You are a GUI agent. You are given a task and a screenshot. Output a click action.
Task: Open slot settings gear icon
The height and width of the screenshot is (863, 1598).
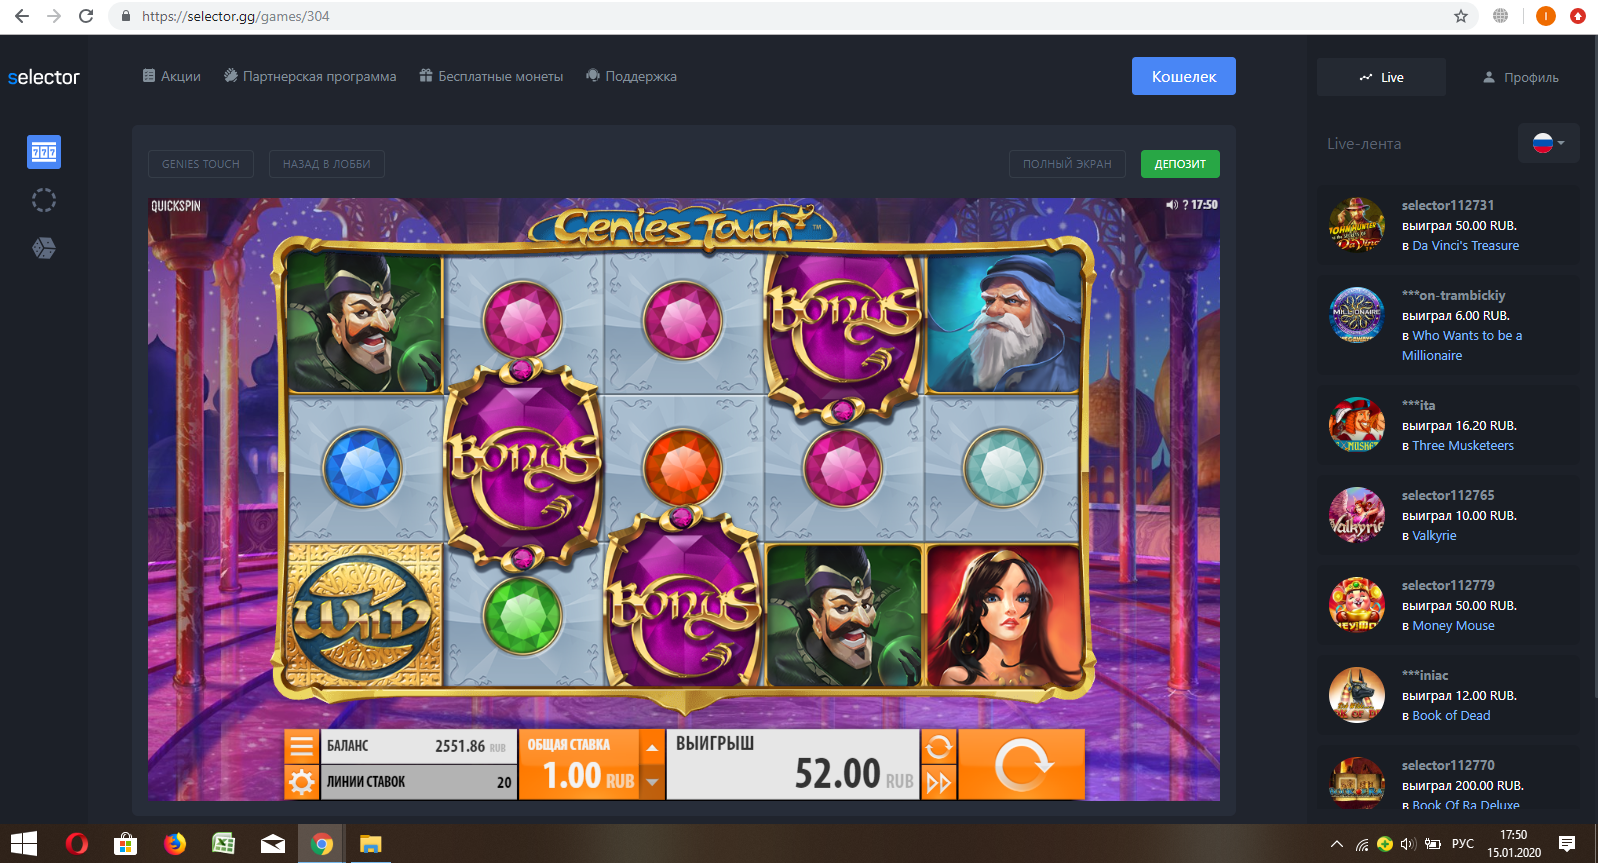tap(301, 782)
